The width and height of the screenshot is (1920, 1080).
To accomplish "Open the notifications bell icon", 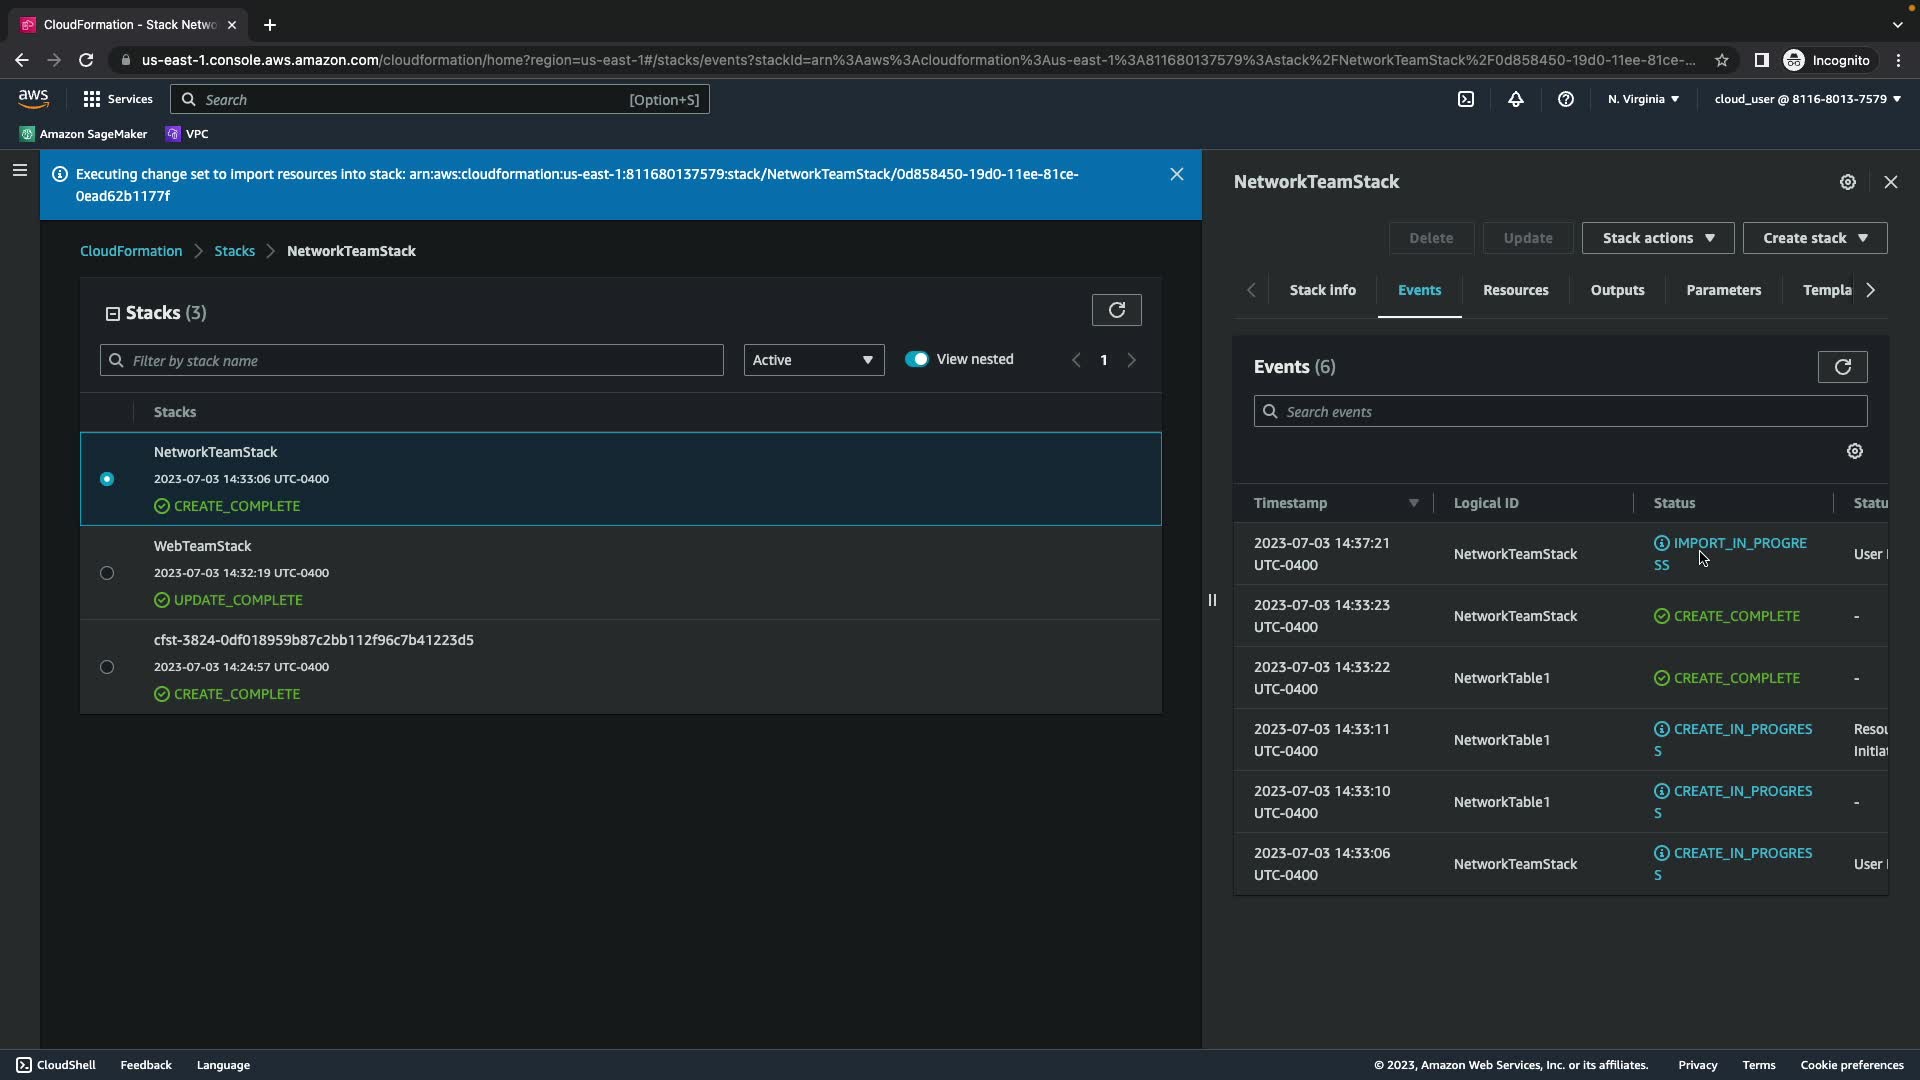I will tap(1516, 99).
